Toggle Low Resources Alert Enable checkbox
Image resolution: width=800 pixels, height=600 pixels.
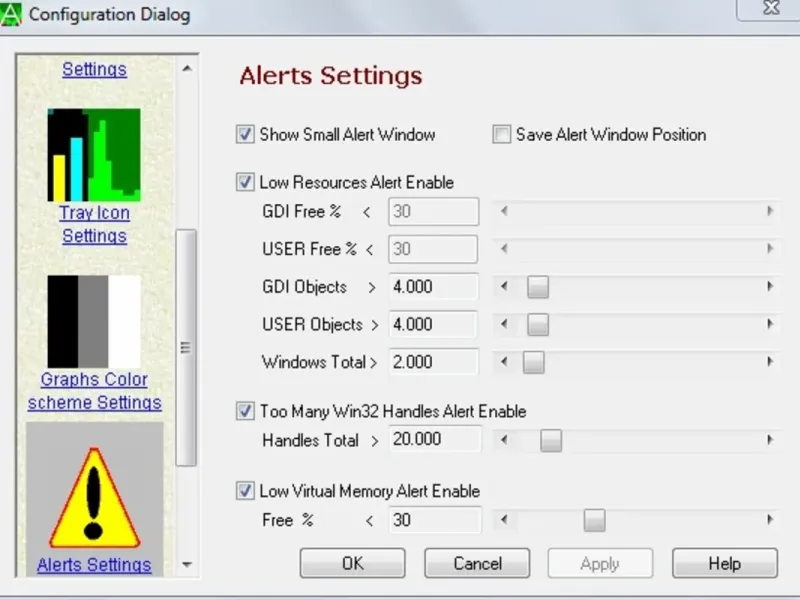click(x=245, y=182)
